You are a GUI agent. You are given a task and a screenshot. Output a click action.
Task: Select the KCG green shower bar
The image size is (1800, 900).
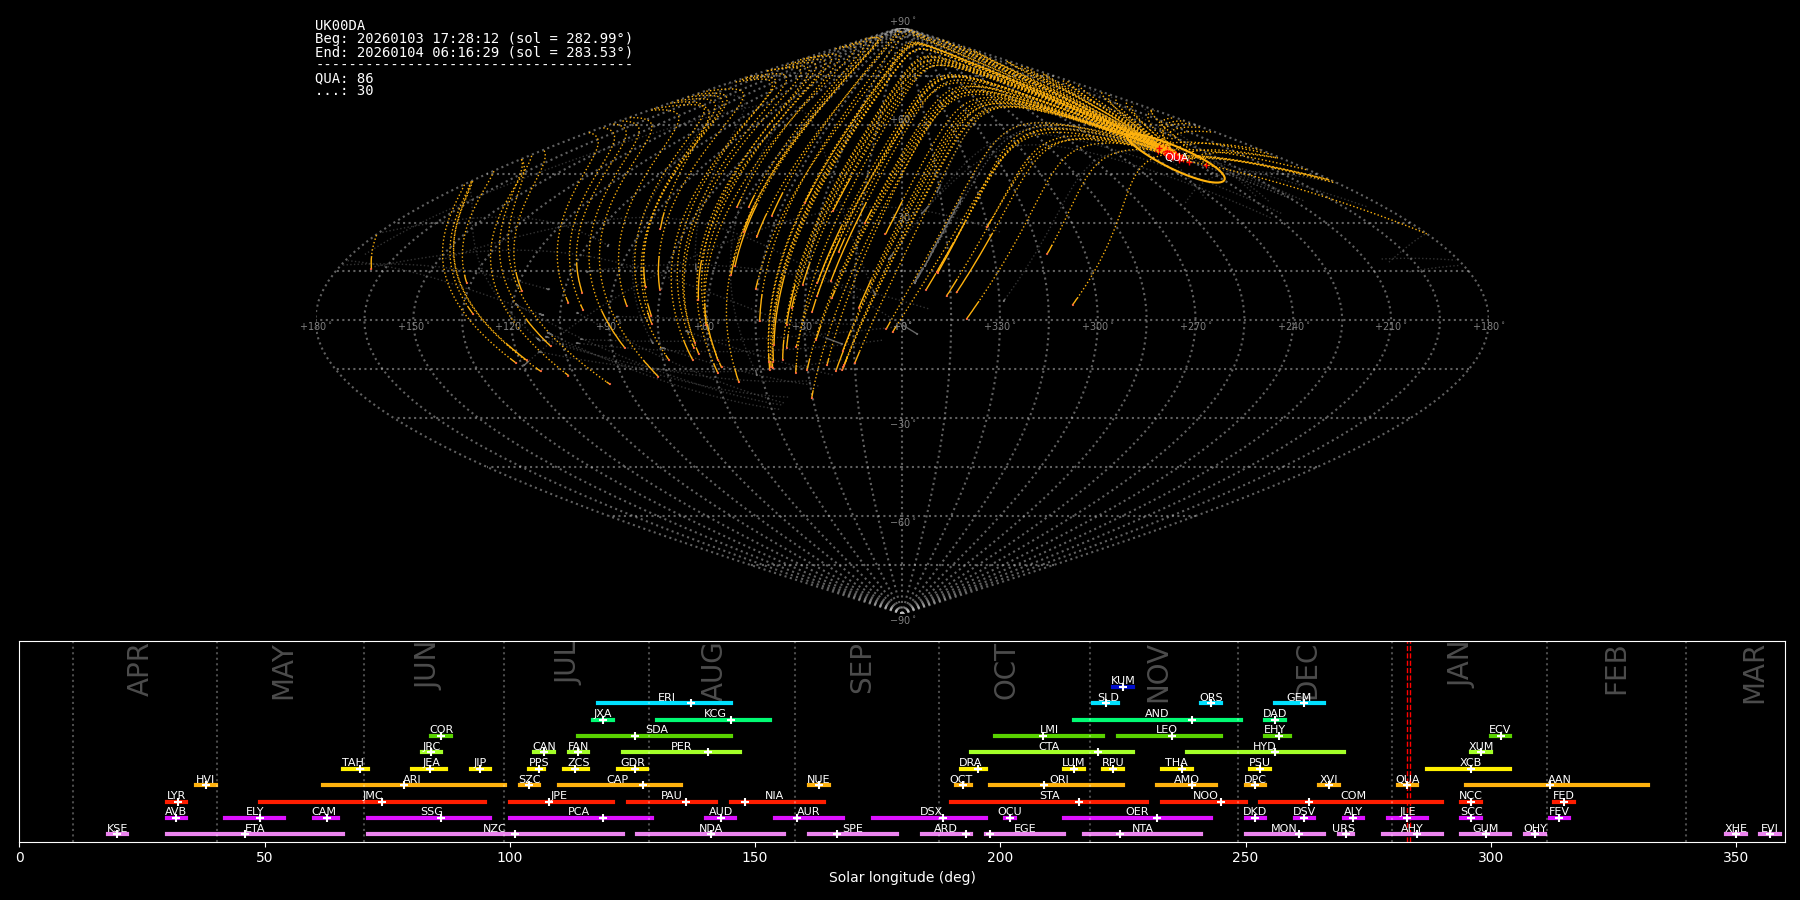[x=713, y=719]
